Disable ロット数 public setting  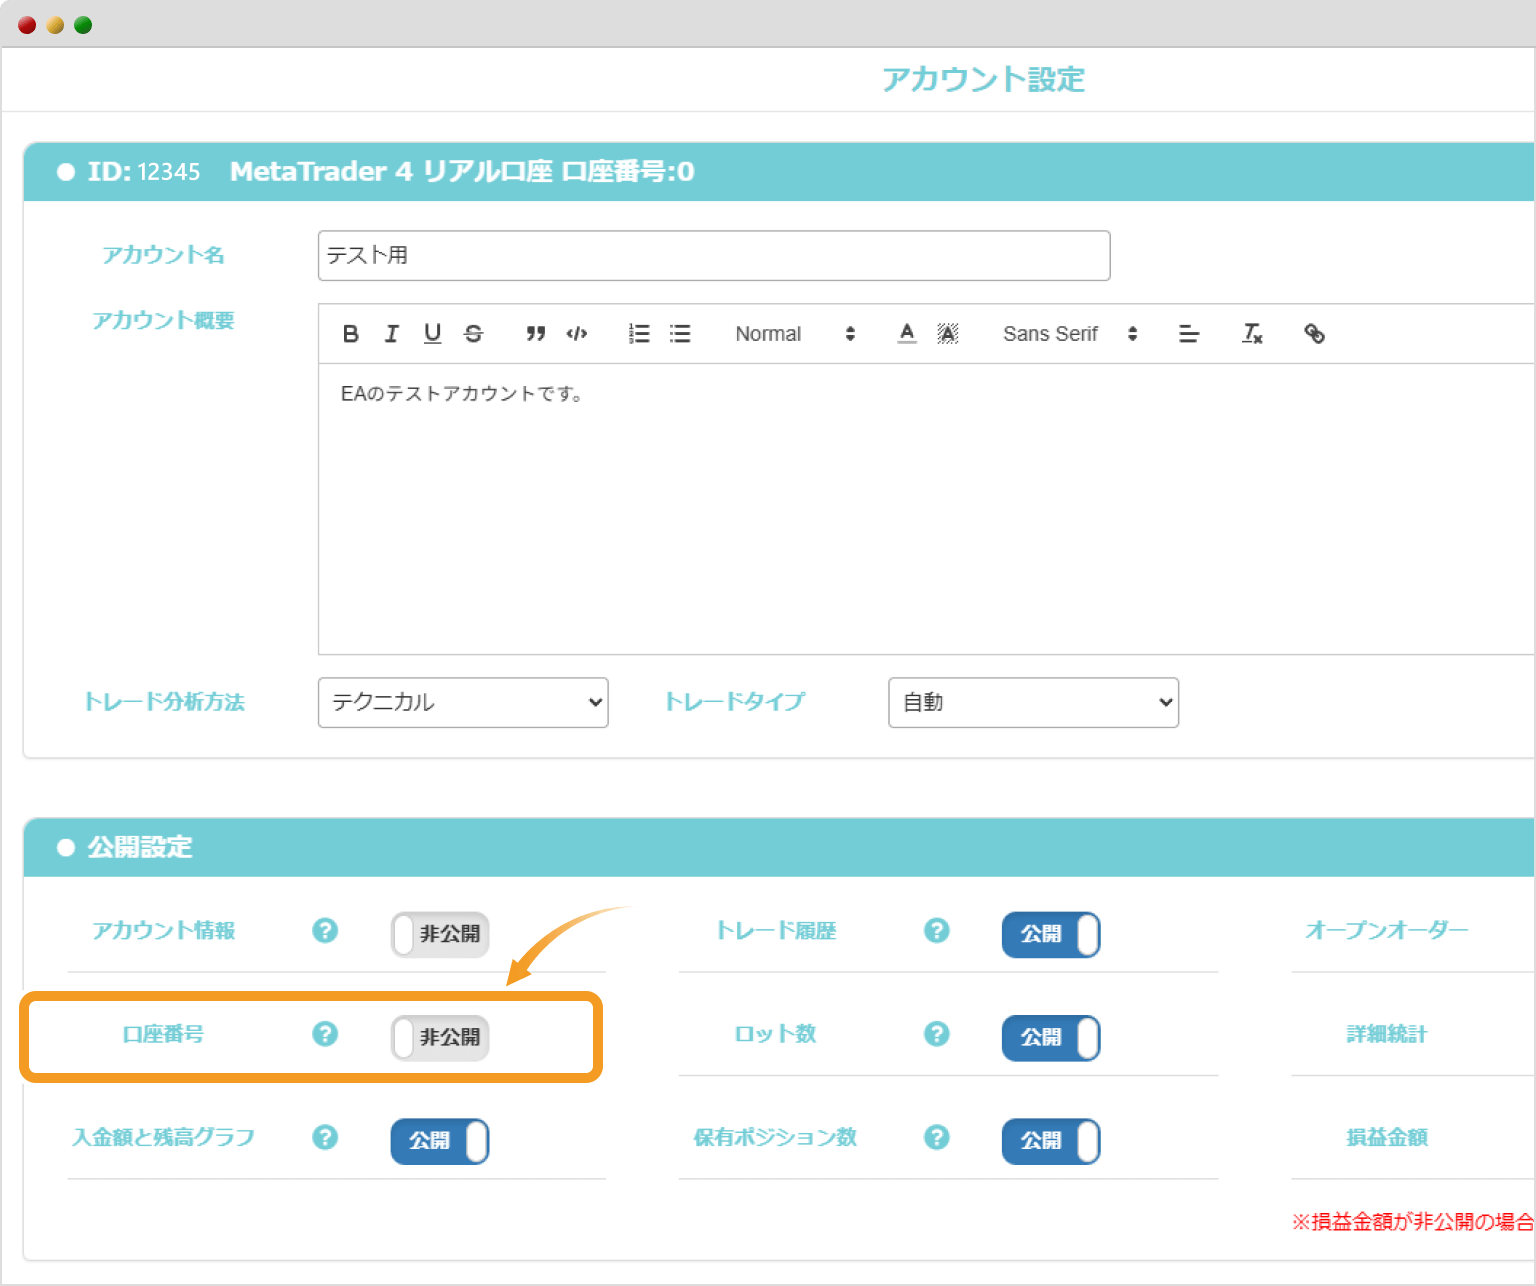pos(1050,1038)
